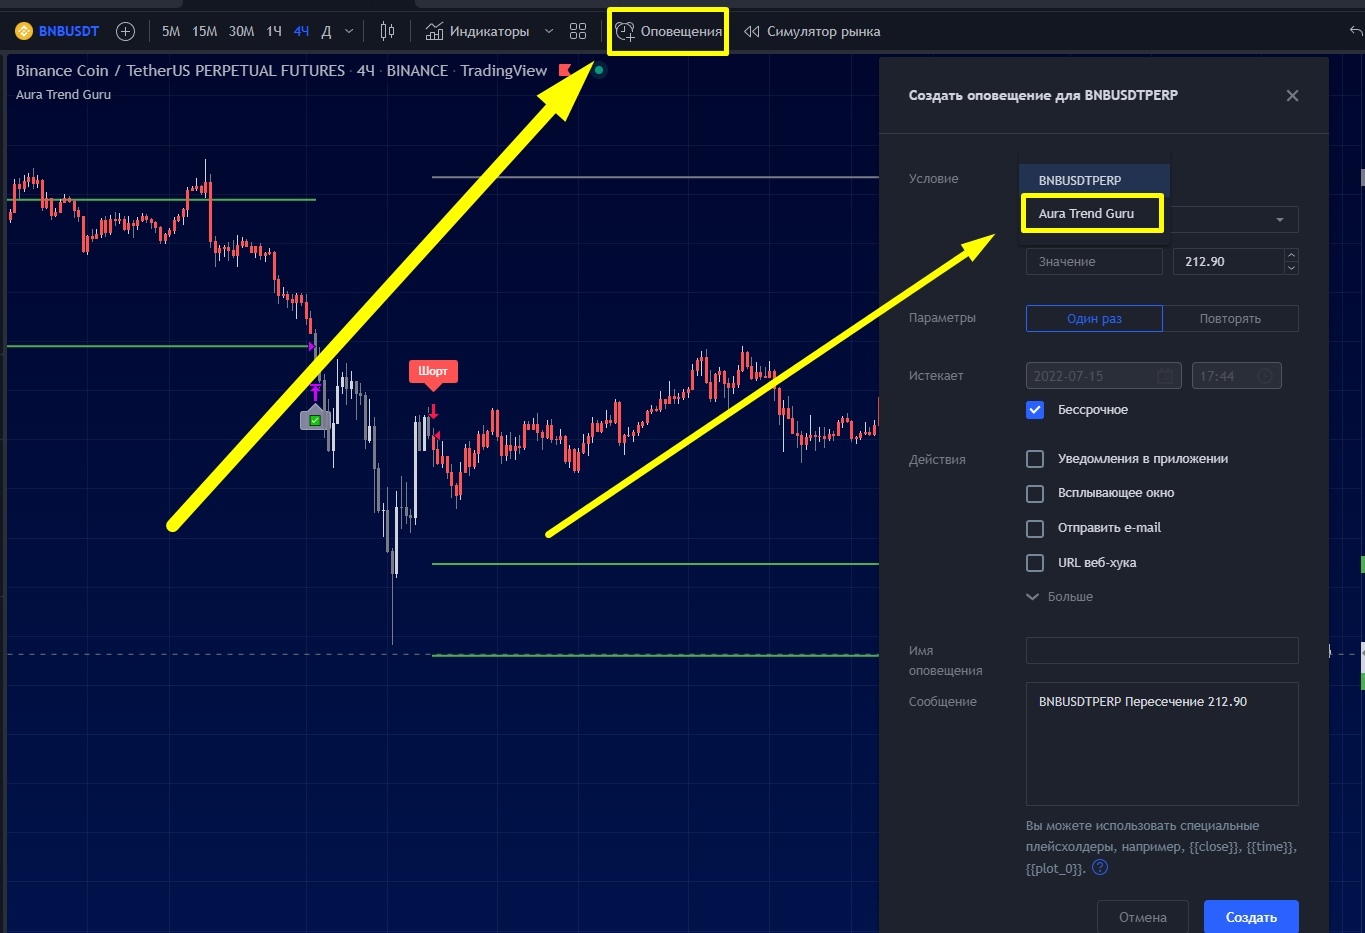This screenshot has width=1365, height=933.
Task: Choose BNBUSDTPERP in condition dropdown list
Action: pyautogui.click(x=1095, y=180)
